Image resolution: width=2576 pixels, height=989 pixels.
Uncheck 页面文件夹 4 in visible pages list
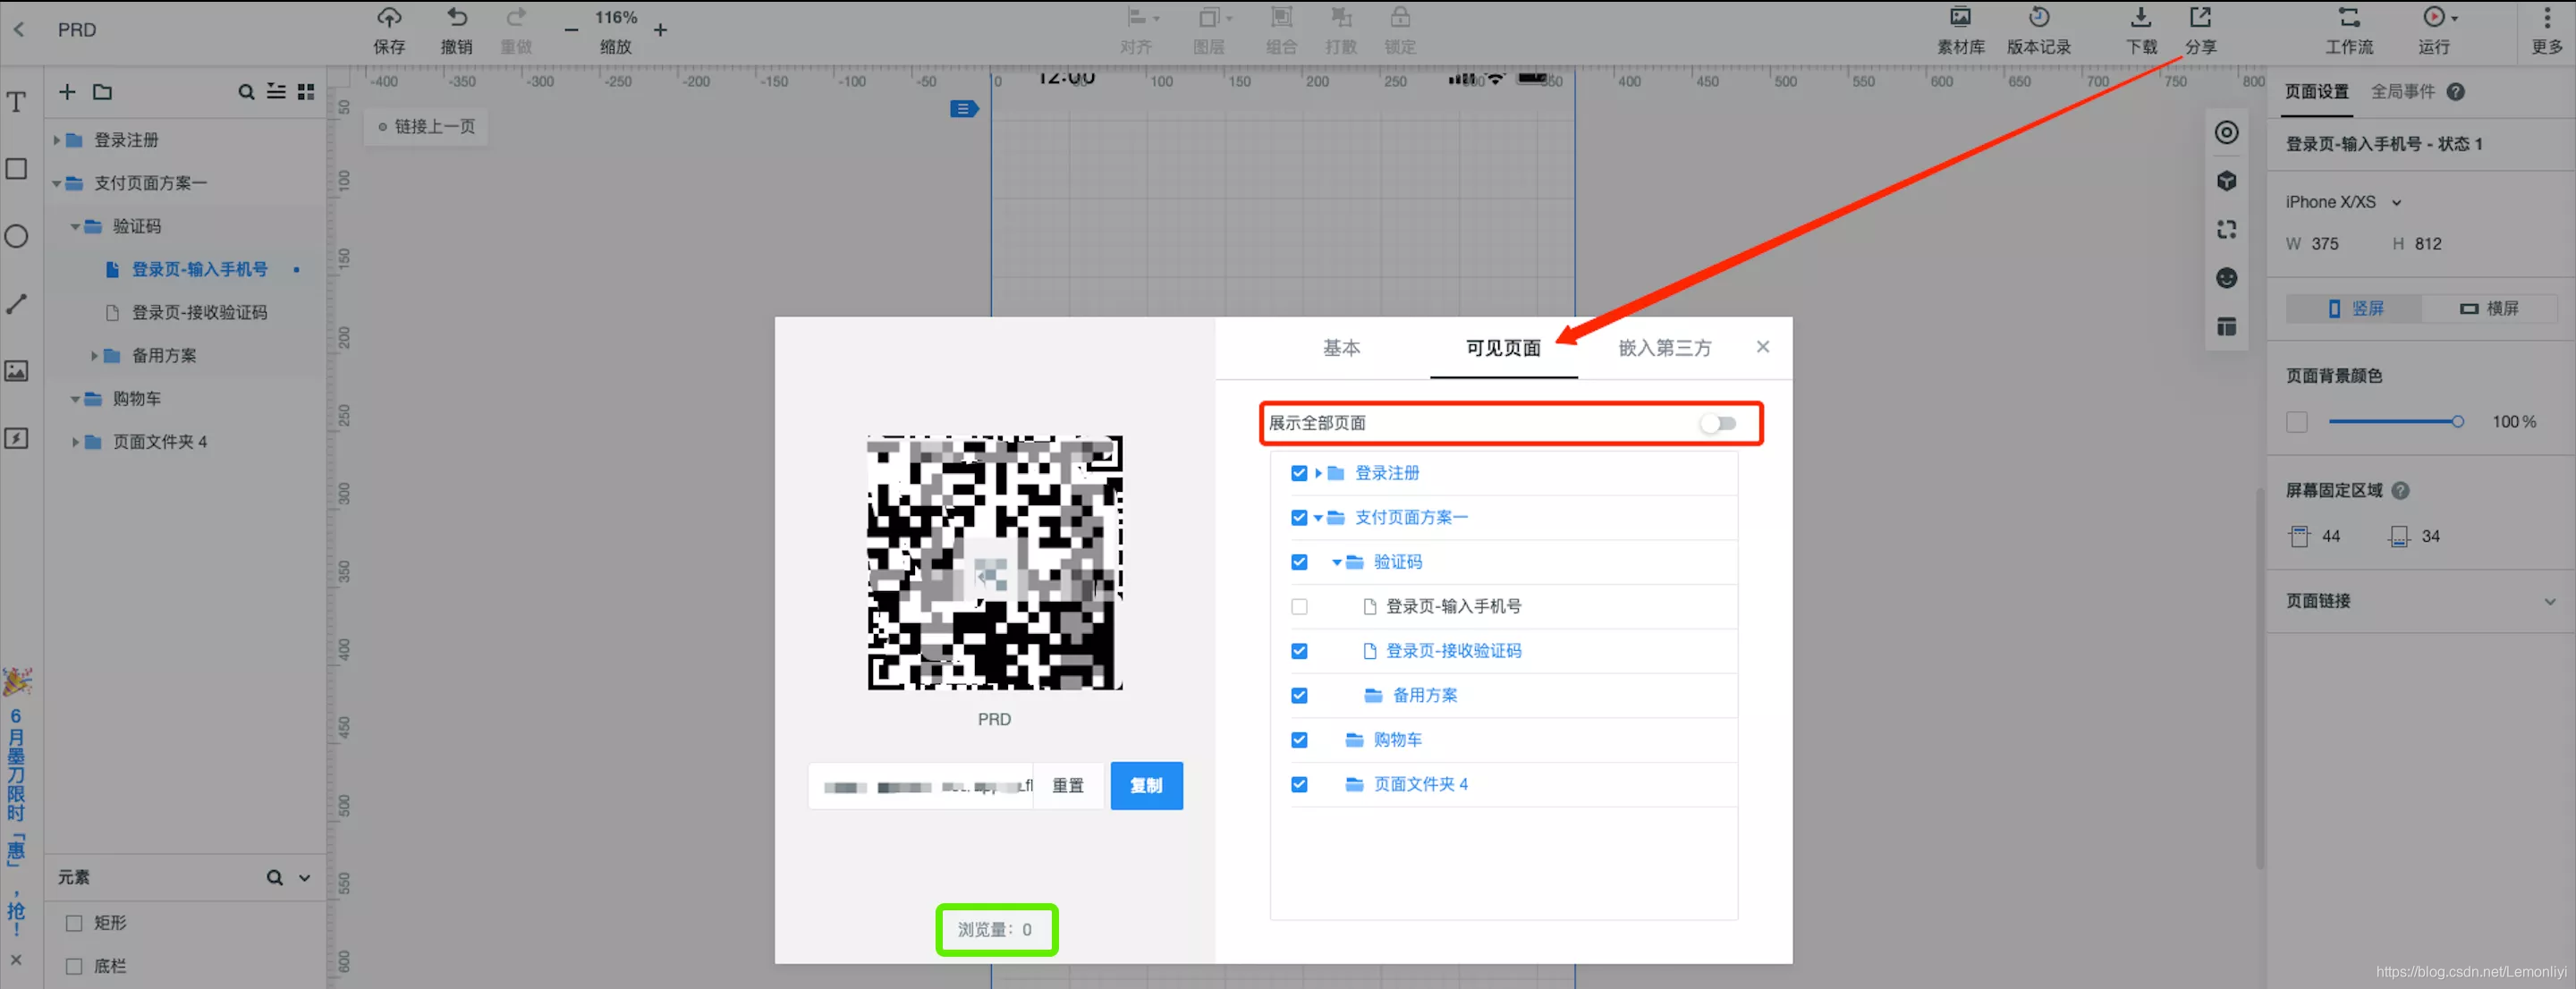click(1299, 785)
